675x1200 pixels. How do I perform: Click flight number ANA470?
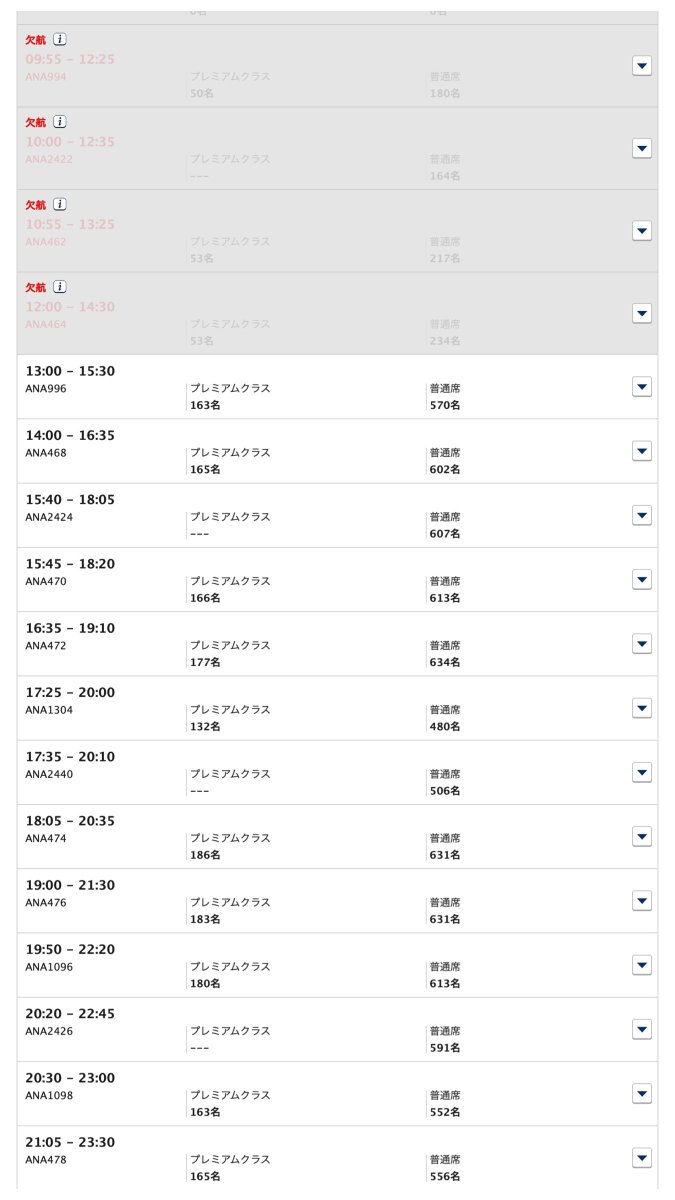coord(46,581)
